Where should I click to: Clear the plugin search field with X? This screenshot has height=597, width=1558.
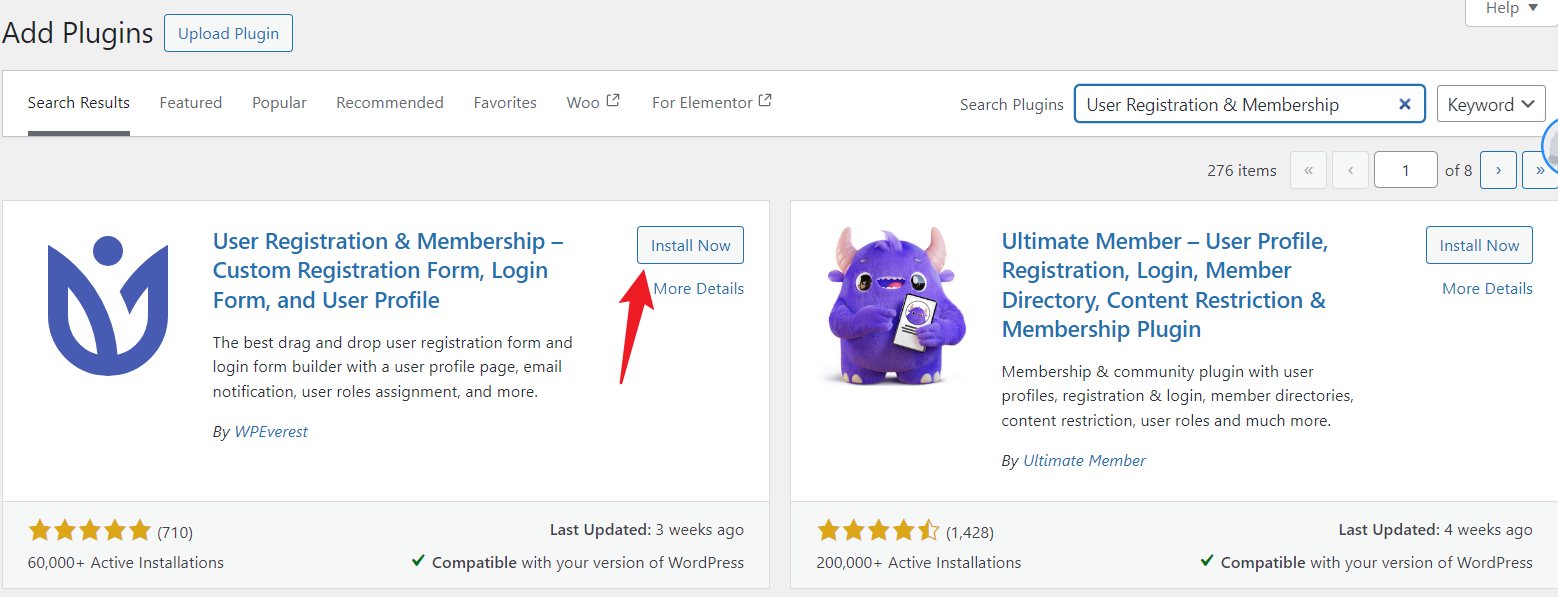[x=1405, y=104]
